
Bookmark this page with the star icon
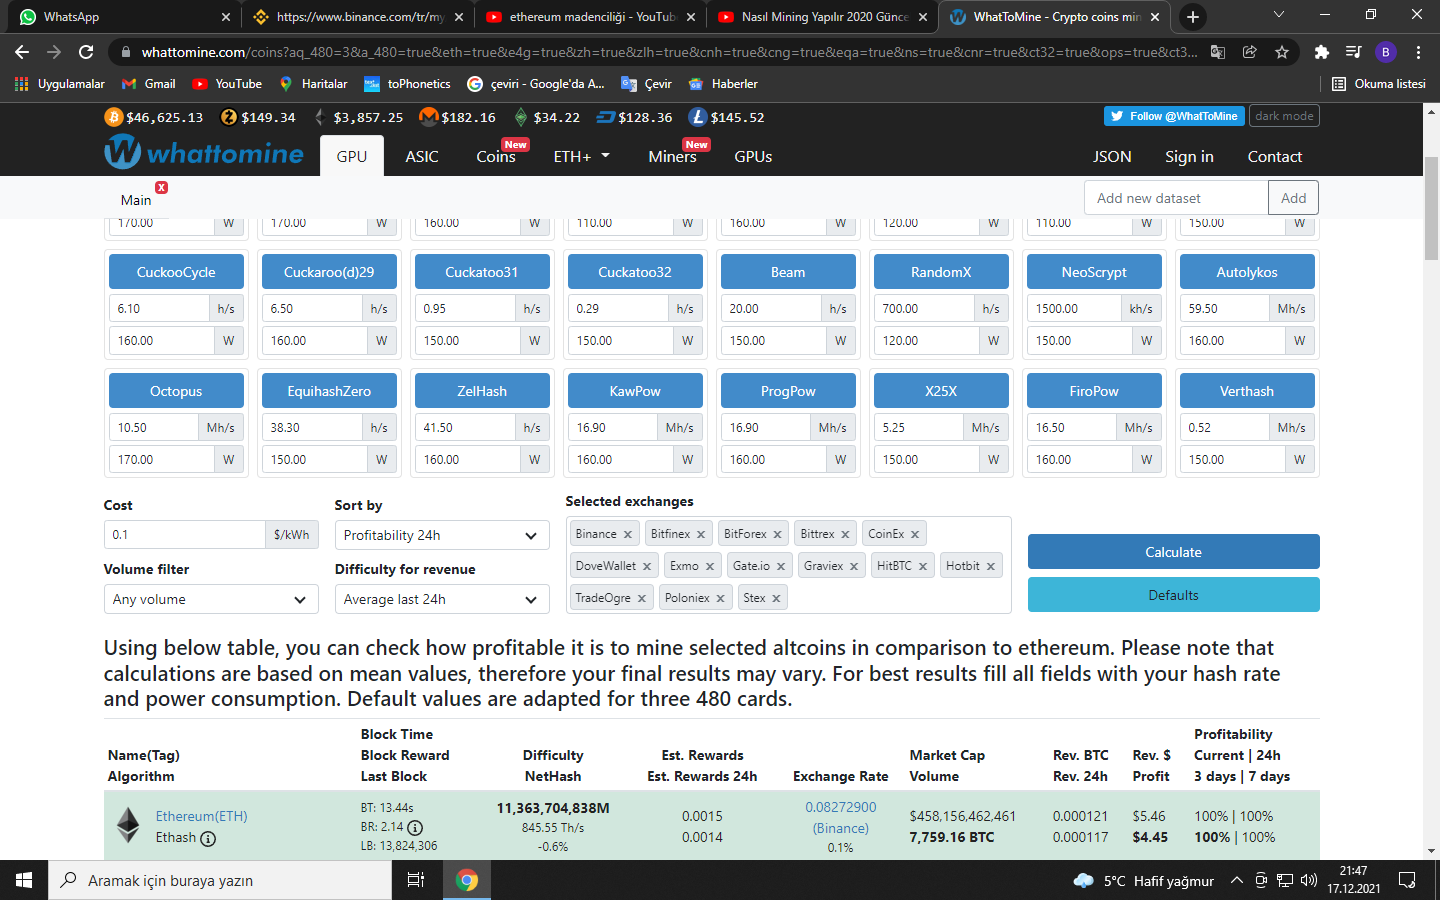[1282, 52]
